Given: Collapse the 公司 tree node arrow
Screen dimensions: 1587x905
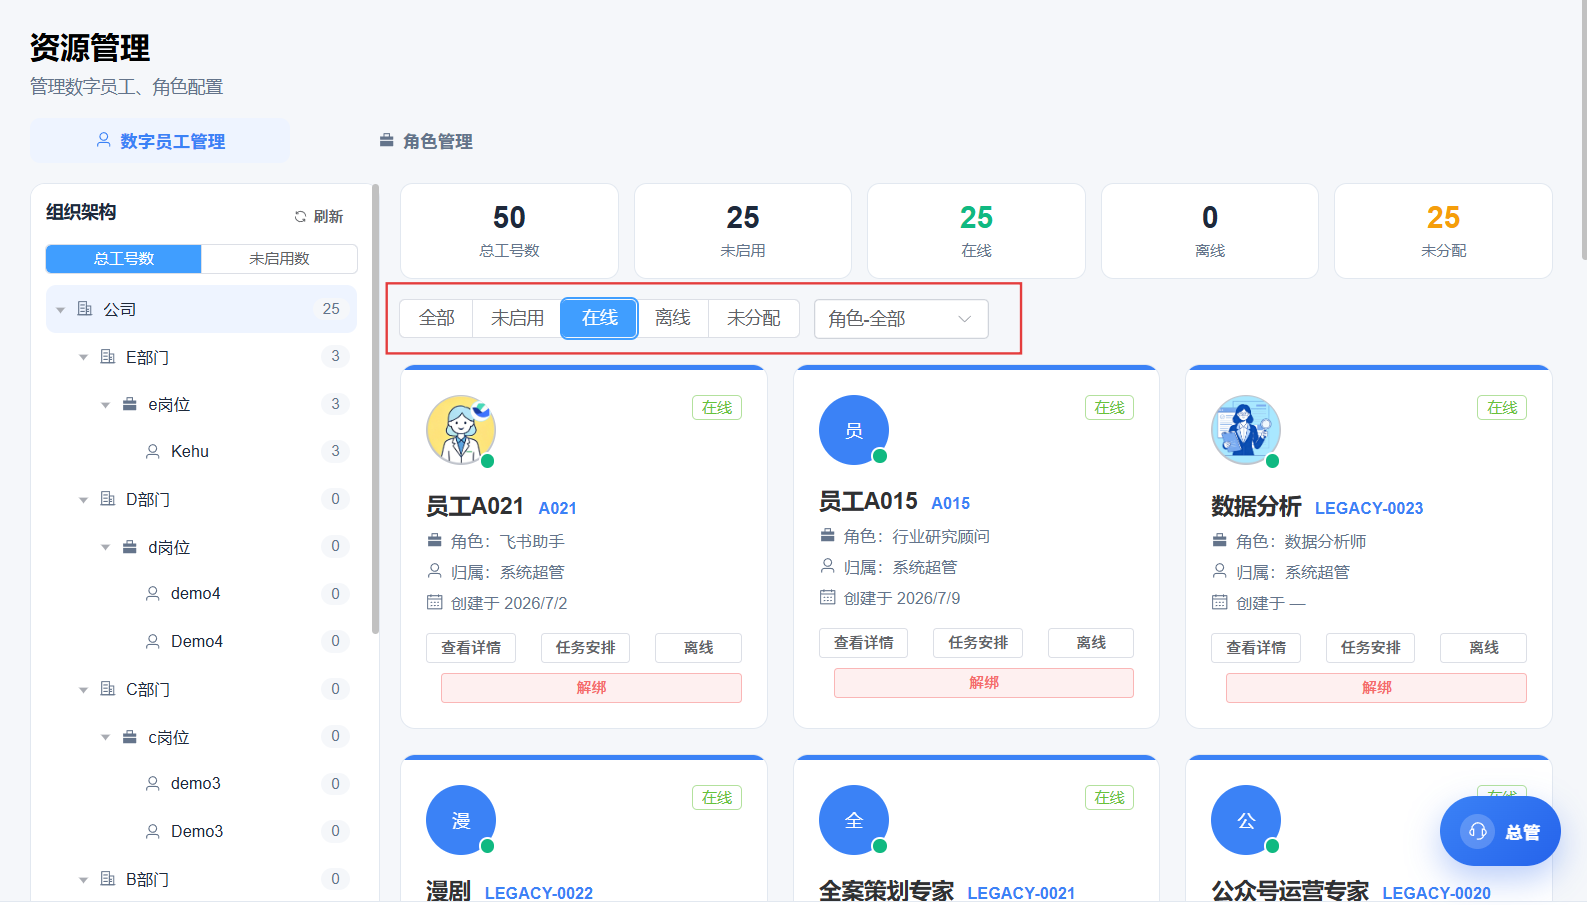Looking at the screenshot, I should click(61, 310).
